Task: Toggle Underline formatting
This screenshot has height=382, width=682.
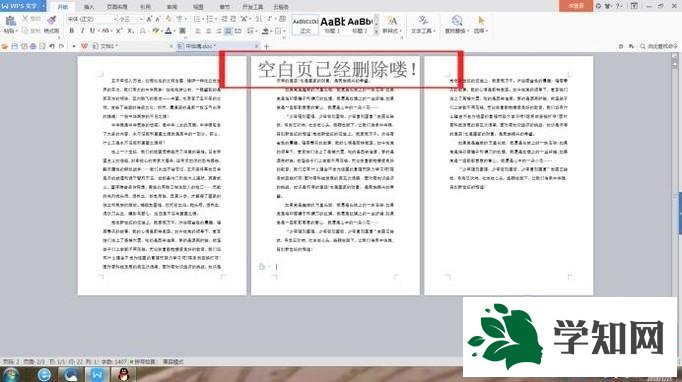Action: pos(92,31)
